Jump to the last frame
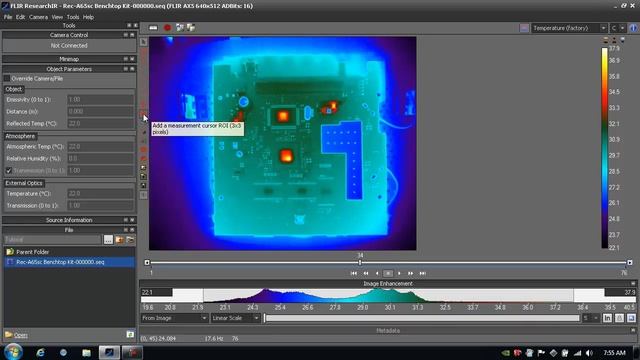This screenshot has width=640, height=360. [x=422, y=273]
